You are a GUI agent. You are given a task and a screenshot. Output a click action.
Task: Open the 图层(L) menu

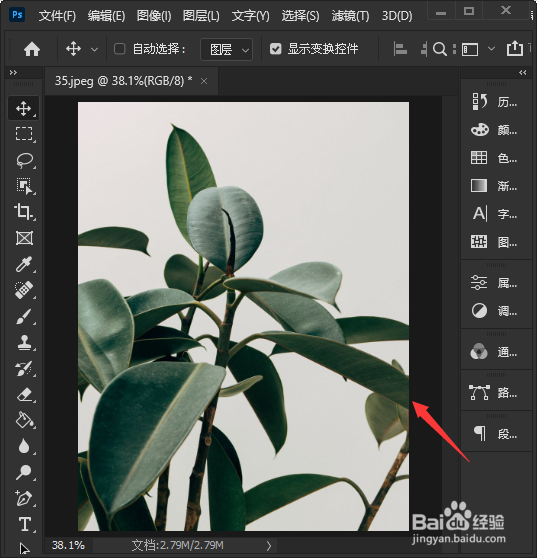point(201,16)
